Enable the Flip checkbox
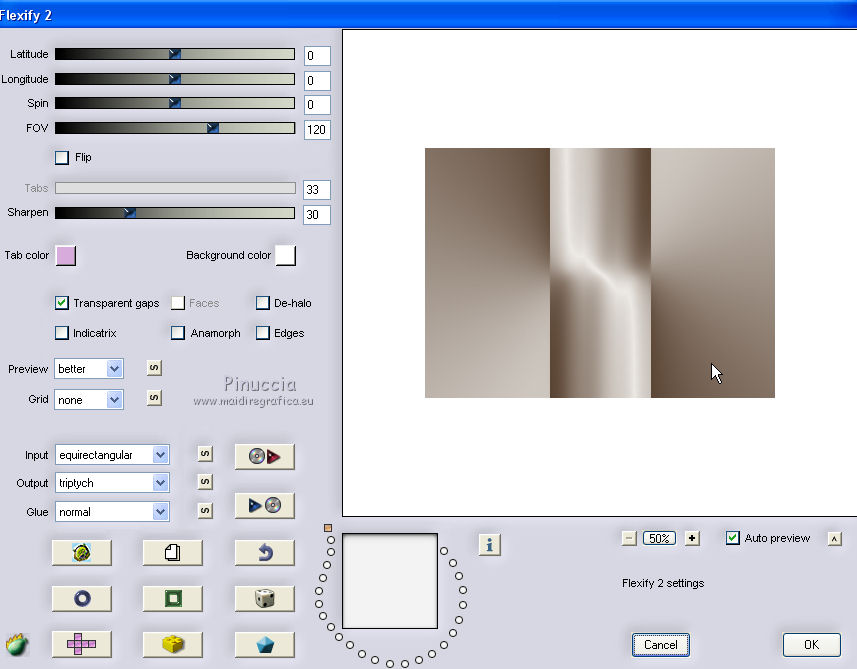Image resolution: width=857 pixels, height=669 pixels. tap(62, 157)
